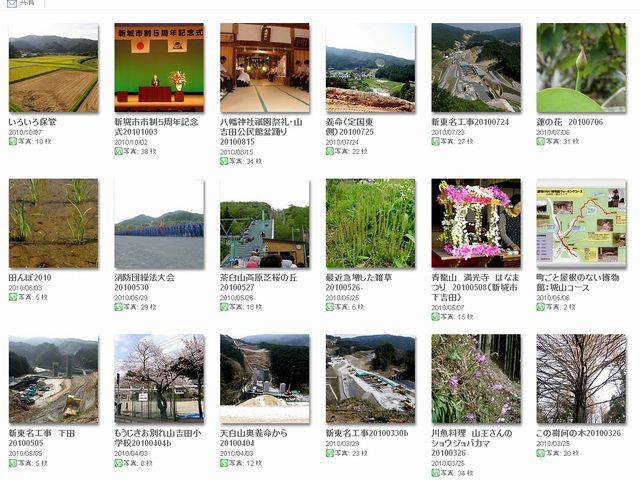The image size is (640, 482).
Task: Click photo icon under 茶臼山高原芝桜の丘 album
Action: point(224,307)
